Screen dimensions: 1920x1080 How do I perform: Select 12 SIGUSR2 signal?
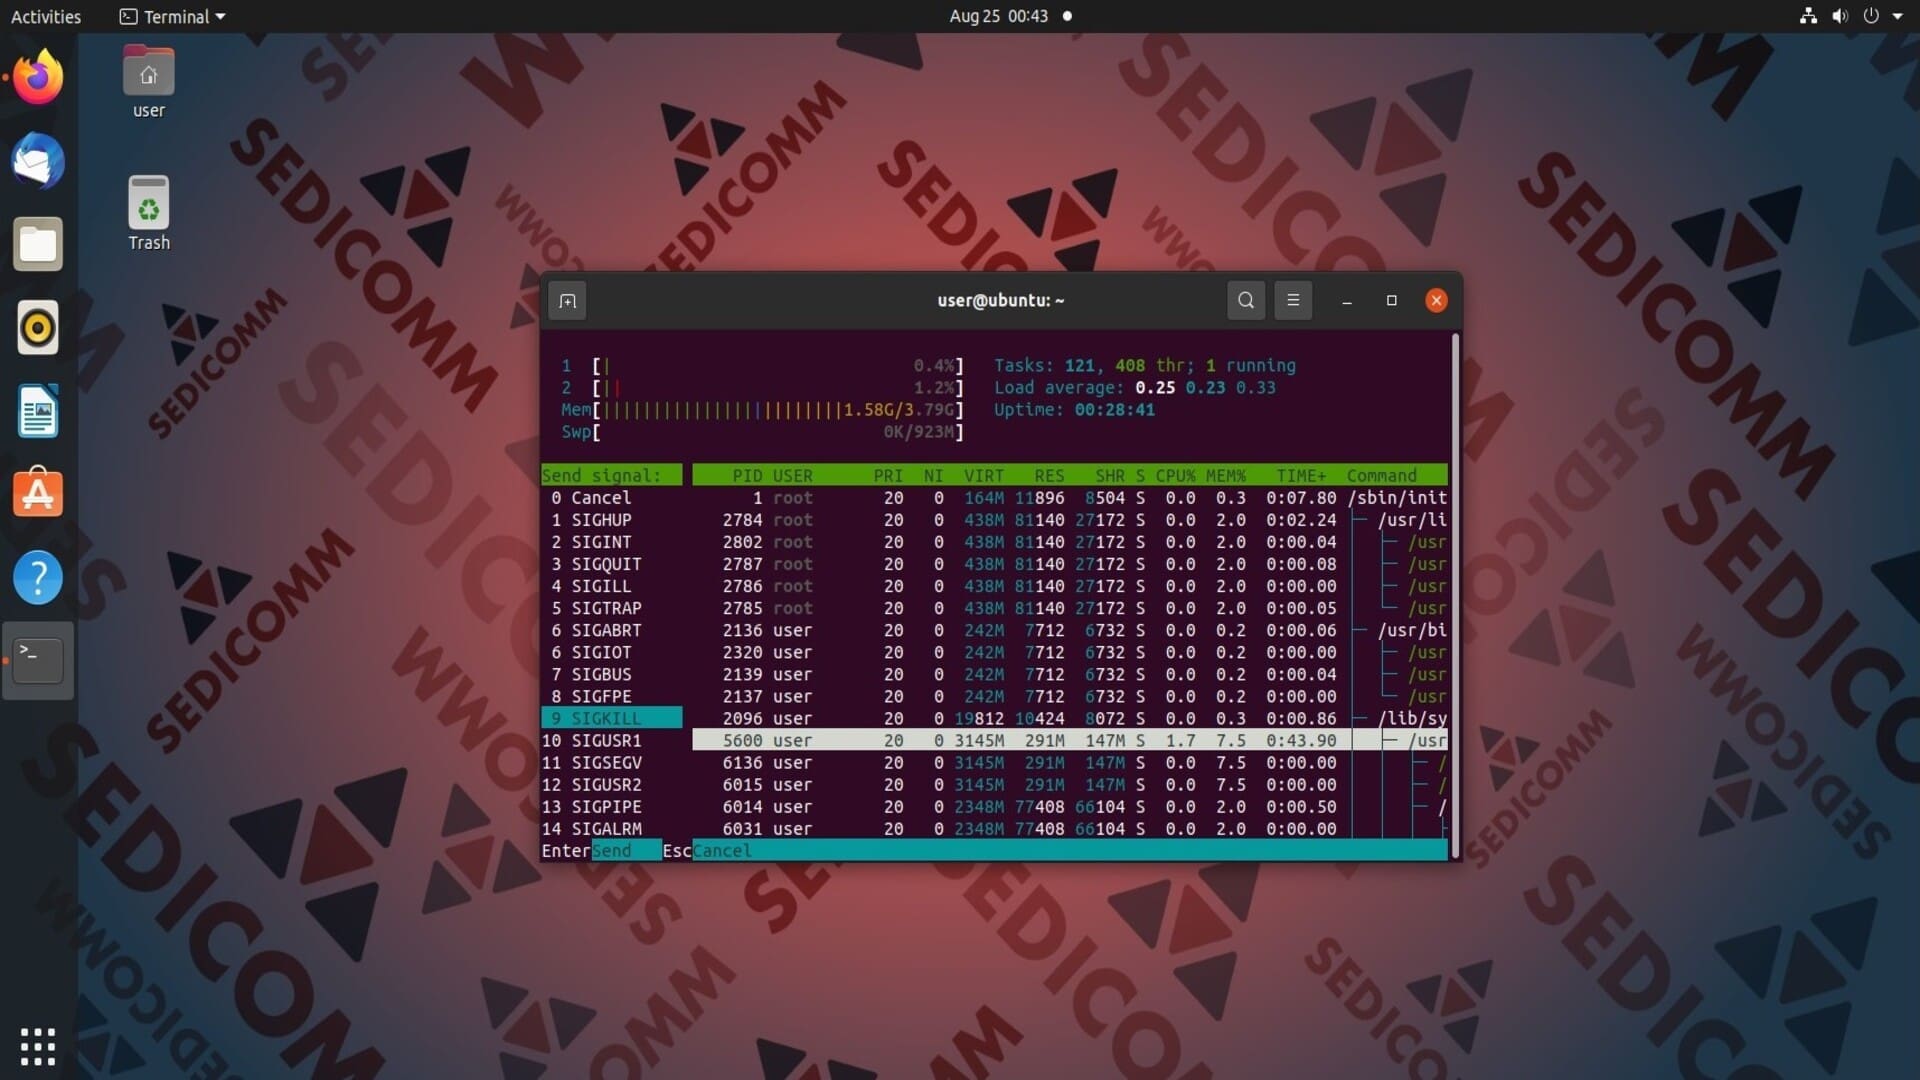click(612, 785)
